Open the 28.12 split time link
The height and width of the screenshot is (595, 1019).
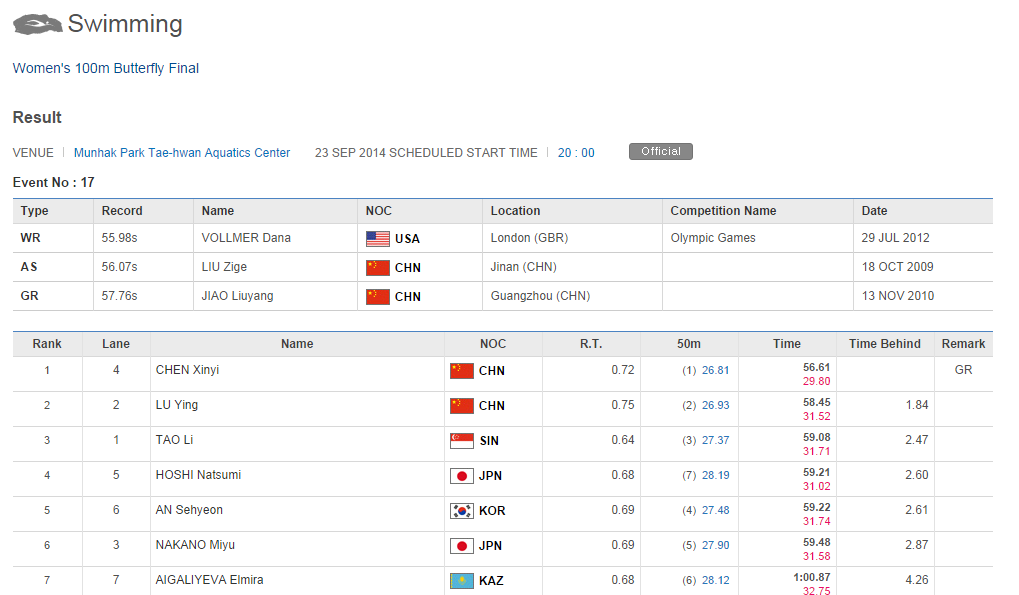pos(716,580)
